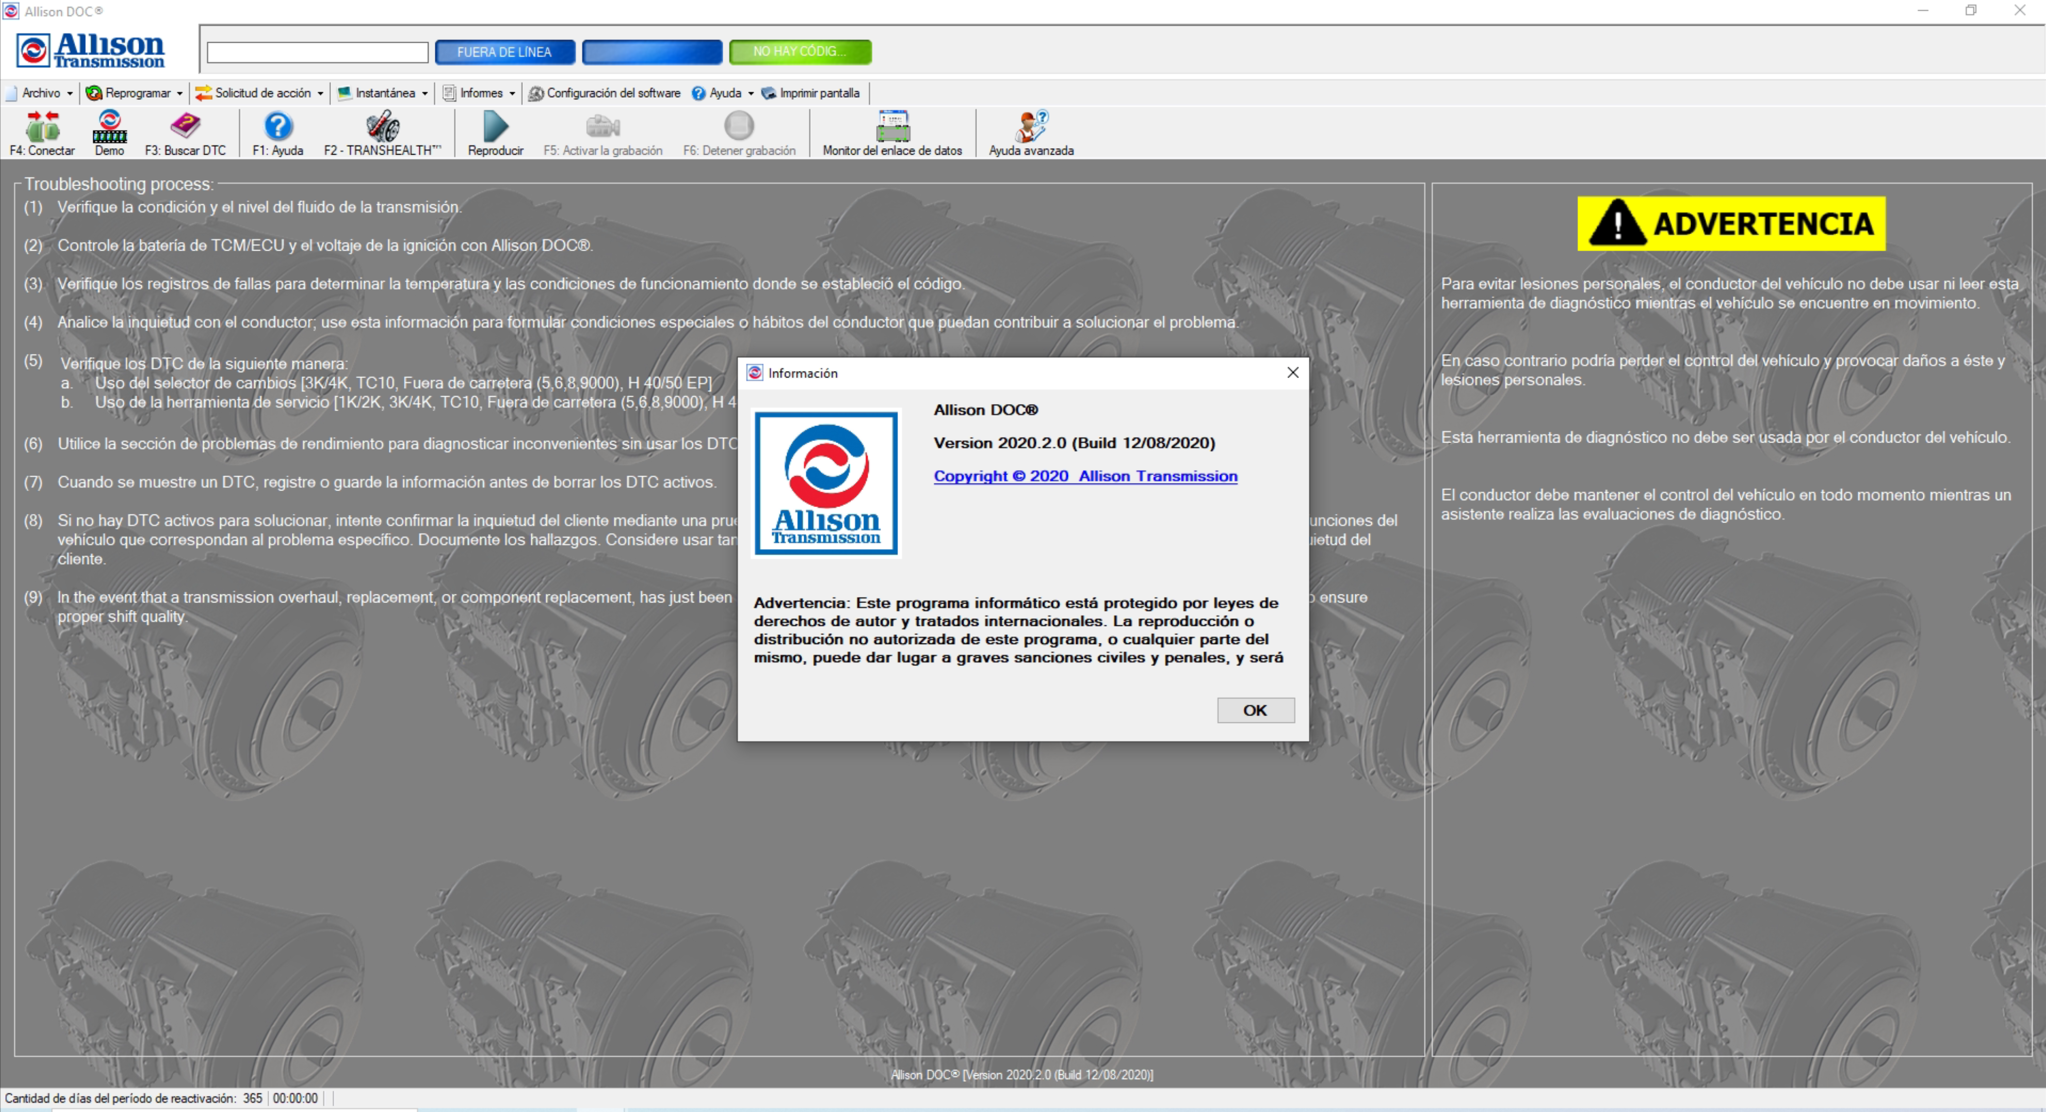Click the 'Troubleshooting process:' heading
Screen dimensions: 2047x1112
pos(119,184)
